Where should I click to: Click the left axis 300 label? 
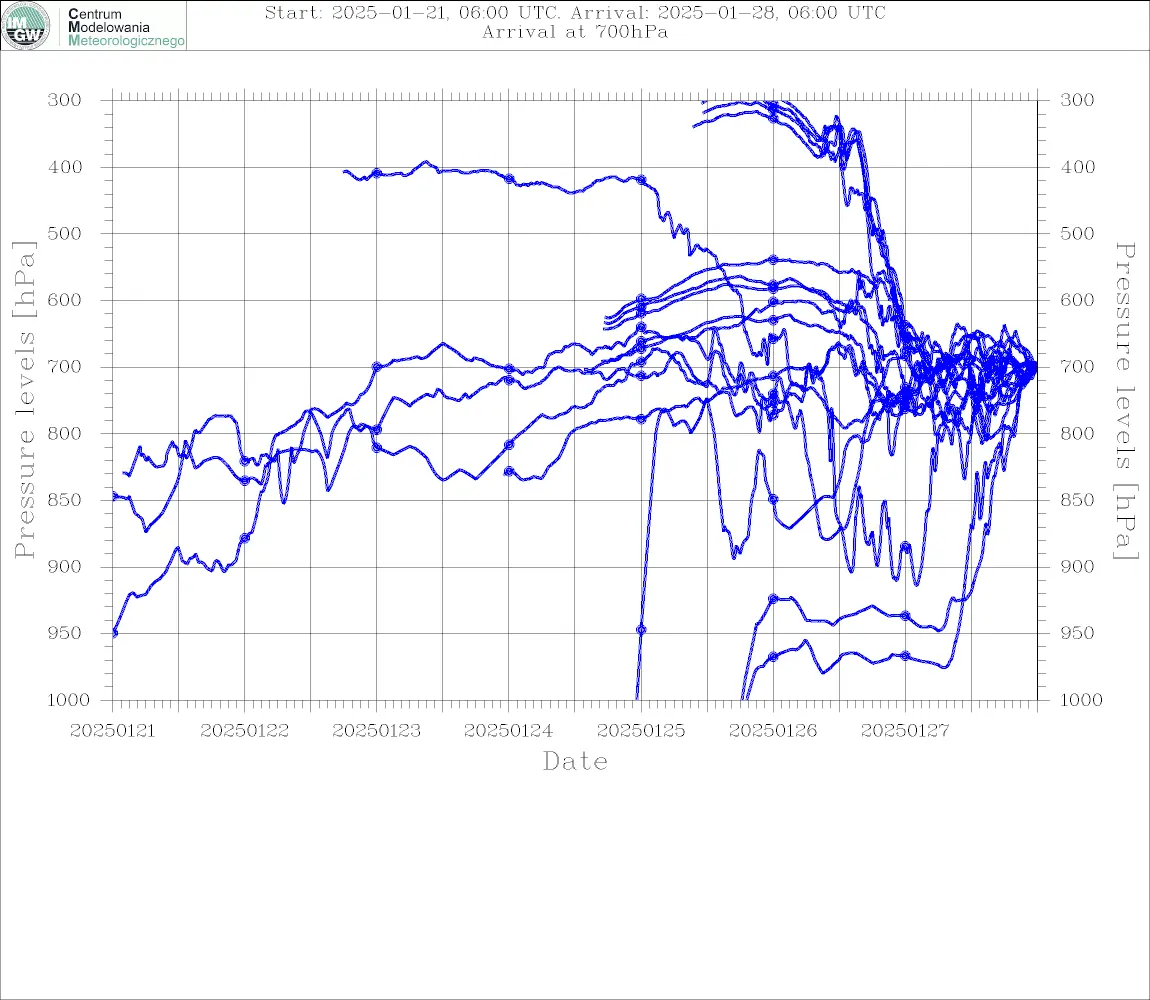pyautogui.click(x=65, y=100)
